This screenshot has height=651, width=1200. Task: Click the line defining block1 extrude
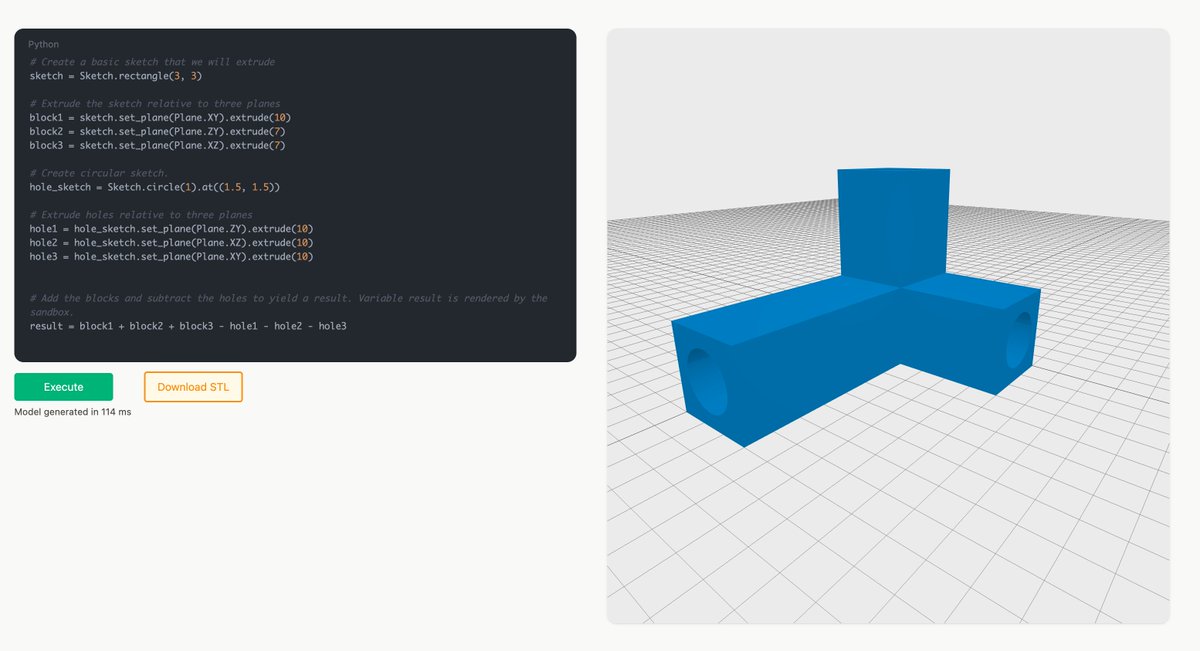pyautogui.click(x=161, y=118)
